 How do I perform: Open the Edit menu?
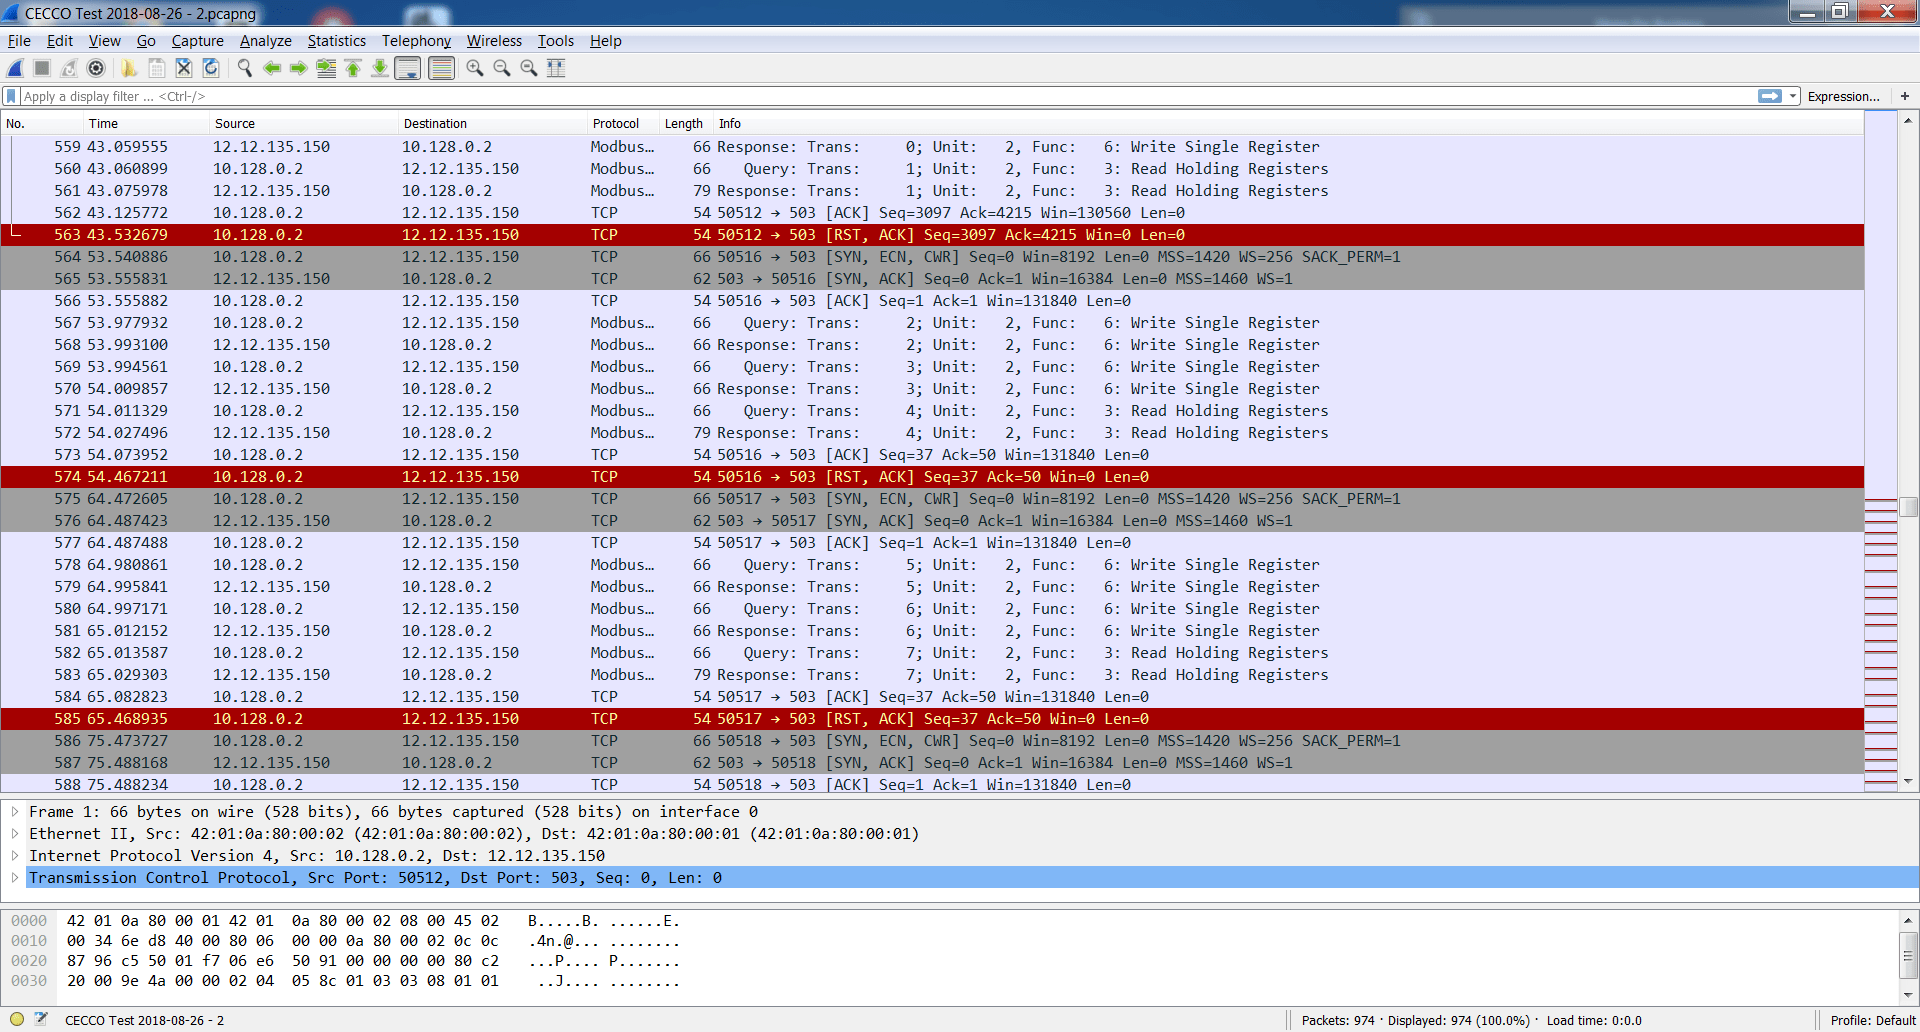pos(60,41)
